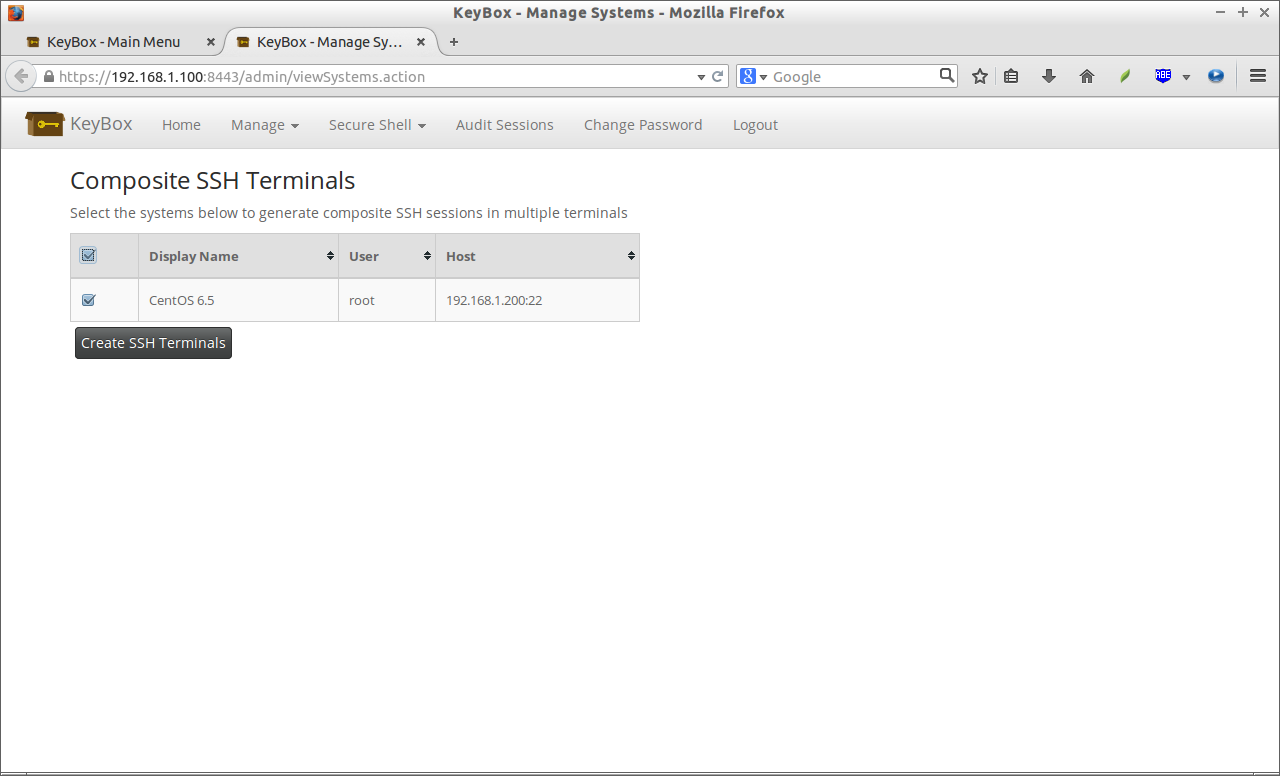Click the root user cell
1280x776 pixels.
click(387, 300)
